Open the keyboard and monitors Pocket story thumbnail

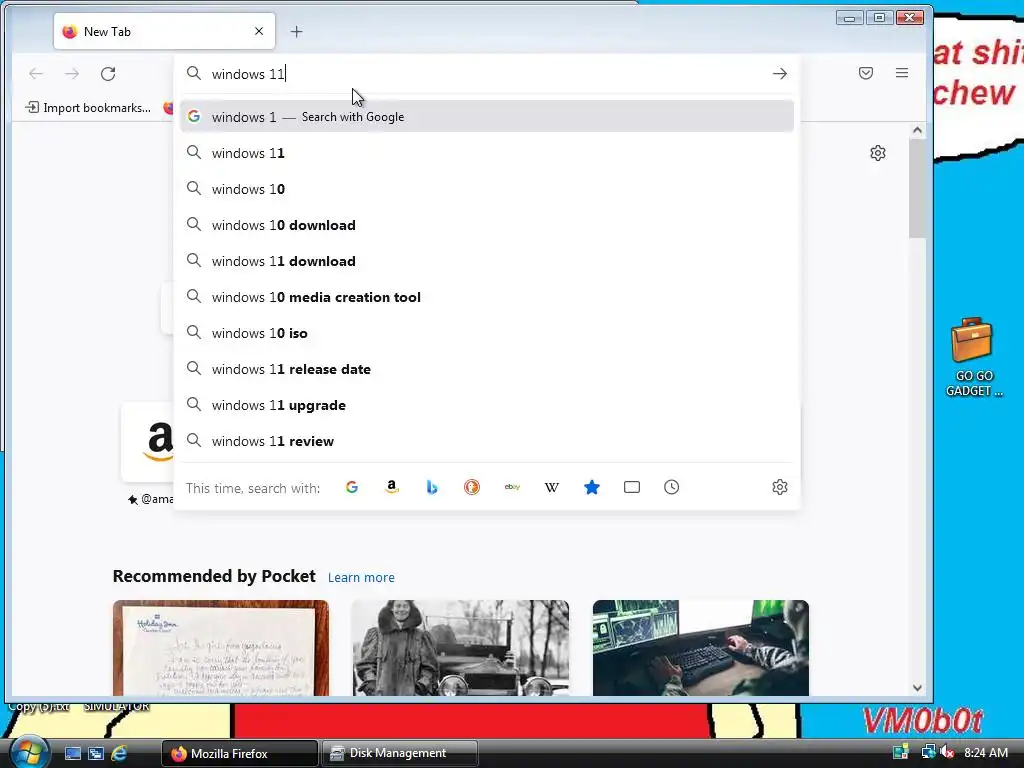(701, 648)
